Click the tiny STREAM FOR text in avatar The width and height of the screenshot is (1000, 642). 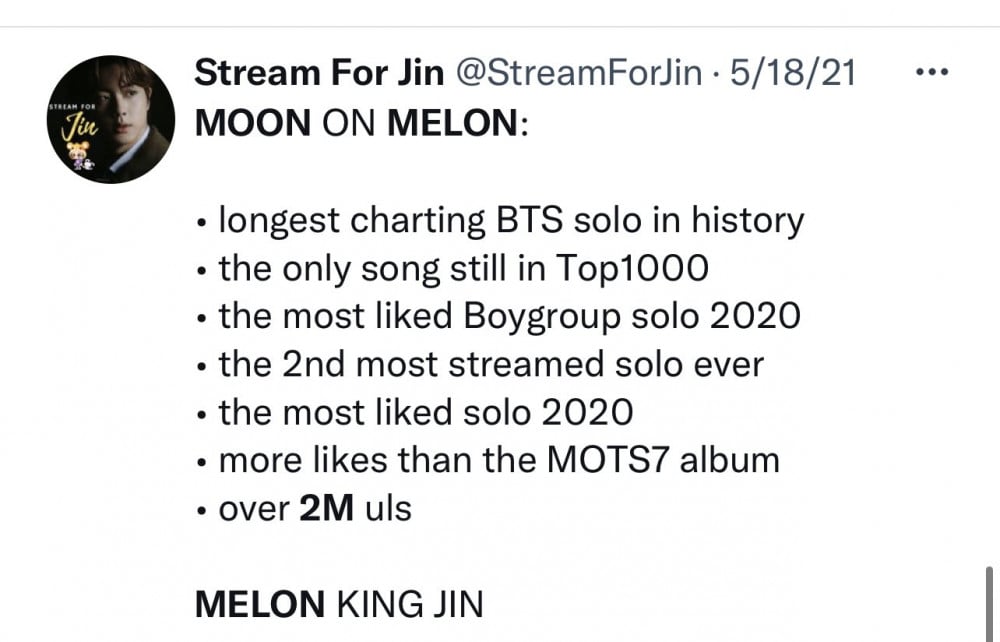72,107
